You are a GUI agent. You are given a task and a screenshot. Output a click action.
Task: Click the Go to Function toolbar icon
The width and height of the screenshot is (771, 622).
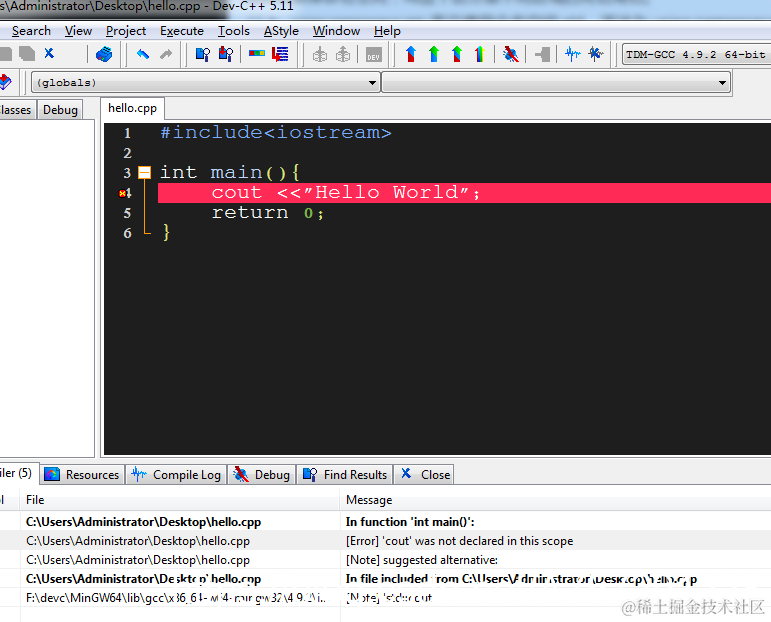click(257, 53)
